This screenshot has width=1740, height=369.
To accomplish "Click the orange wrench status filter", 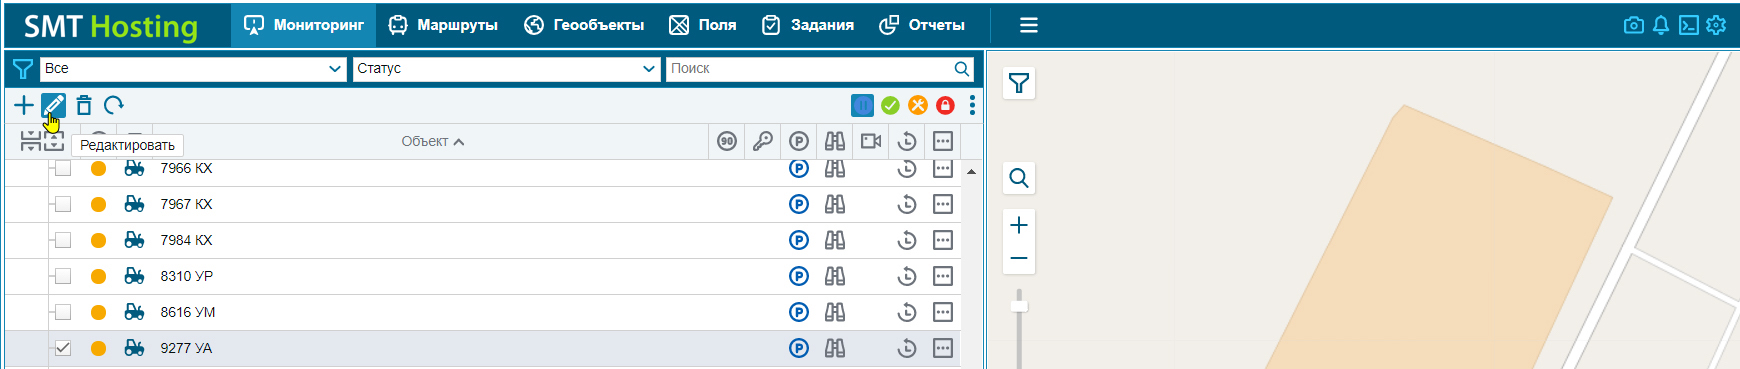I will coord(918,105).
